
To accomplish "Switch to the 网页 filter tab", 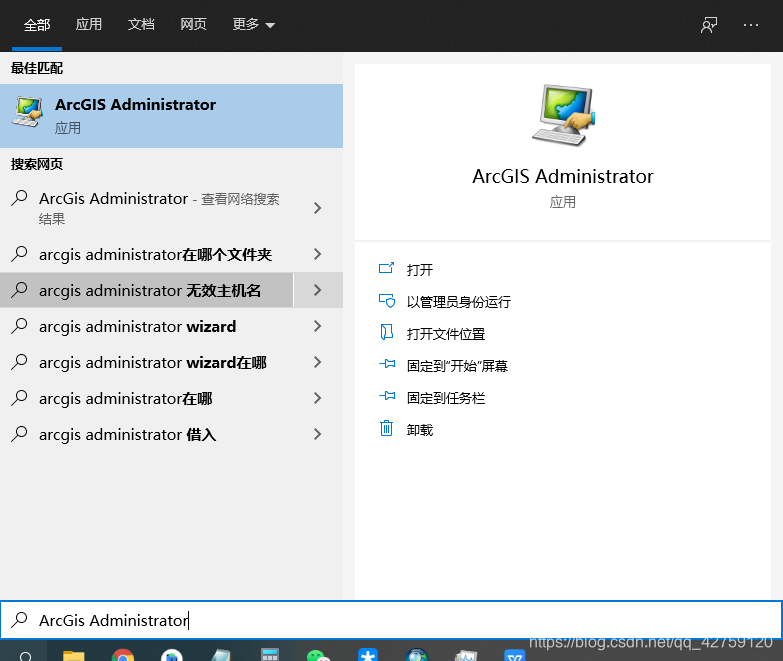I will pos(193,24).
